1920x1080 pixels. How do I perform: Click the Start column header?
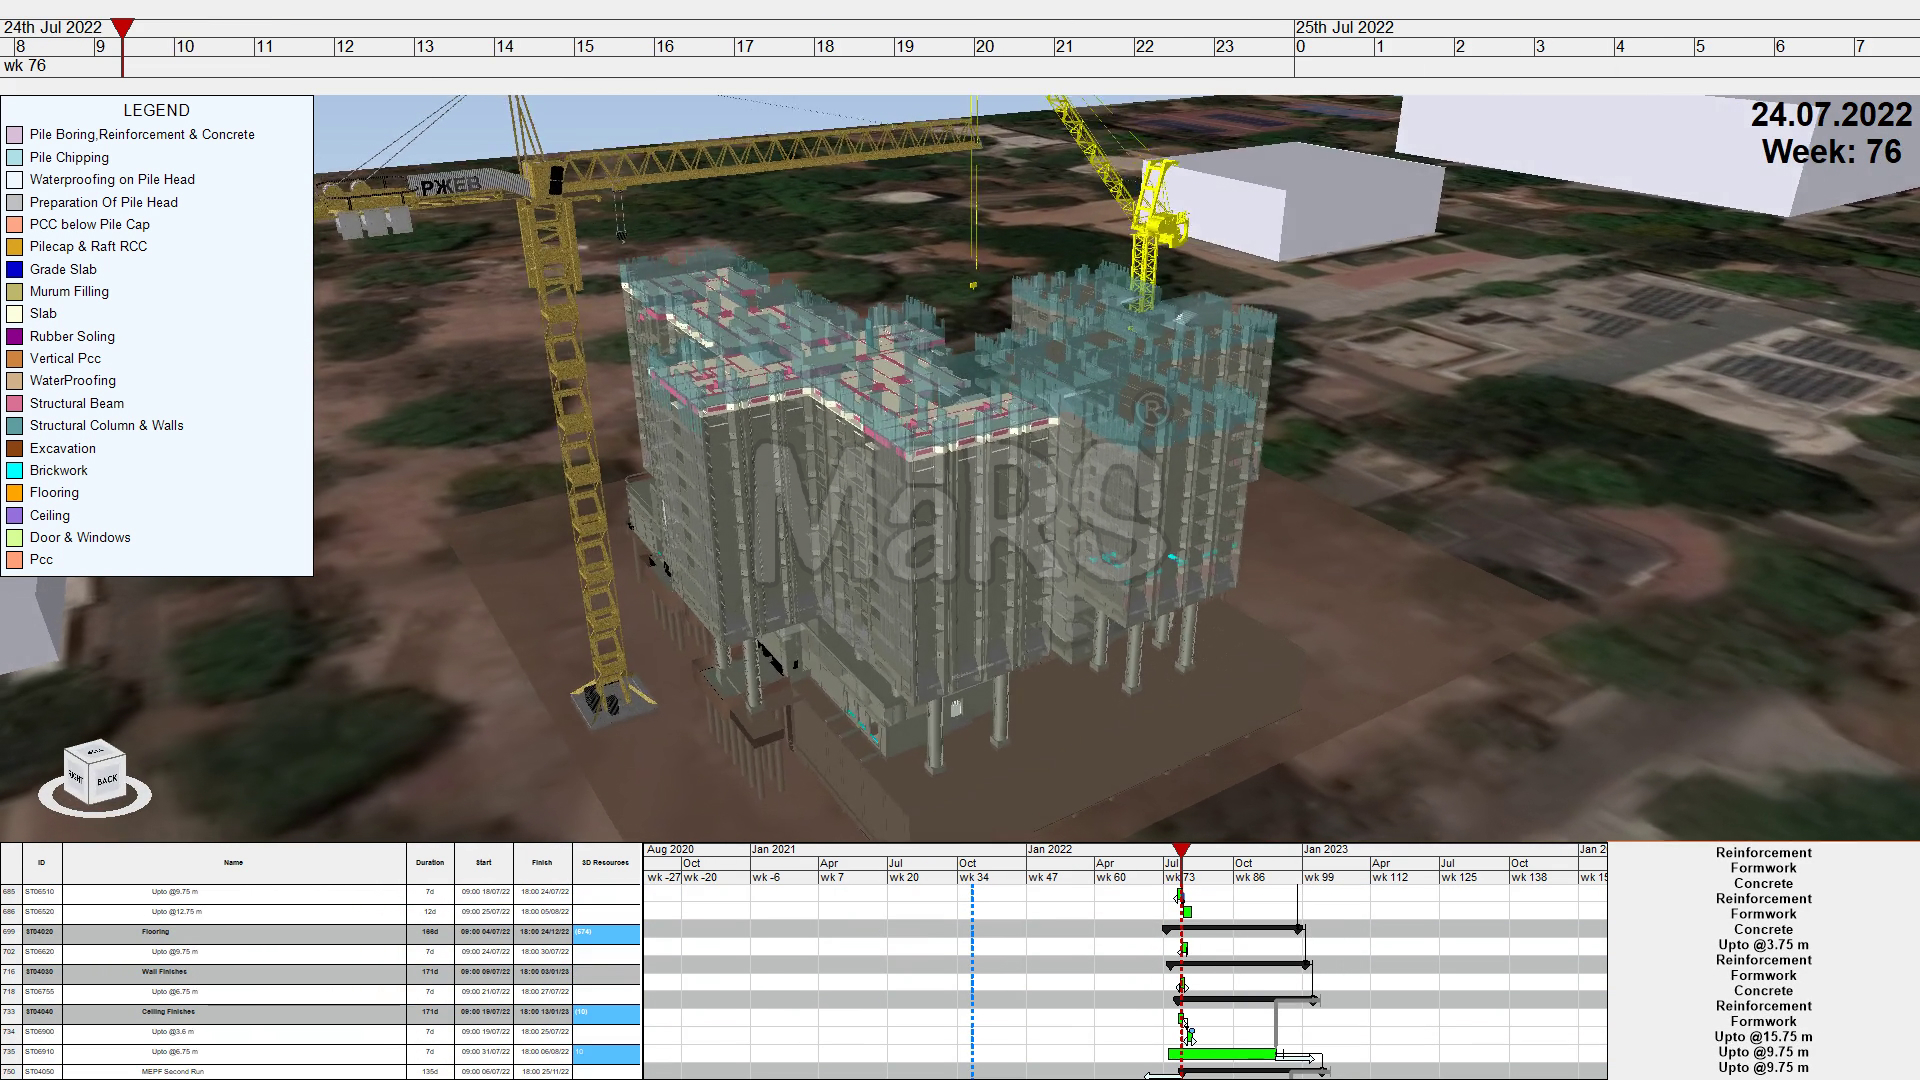(484, 863)
